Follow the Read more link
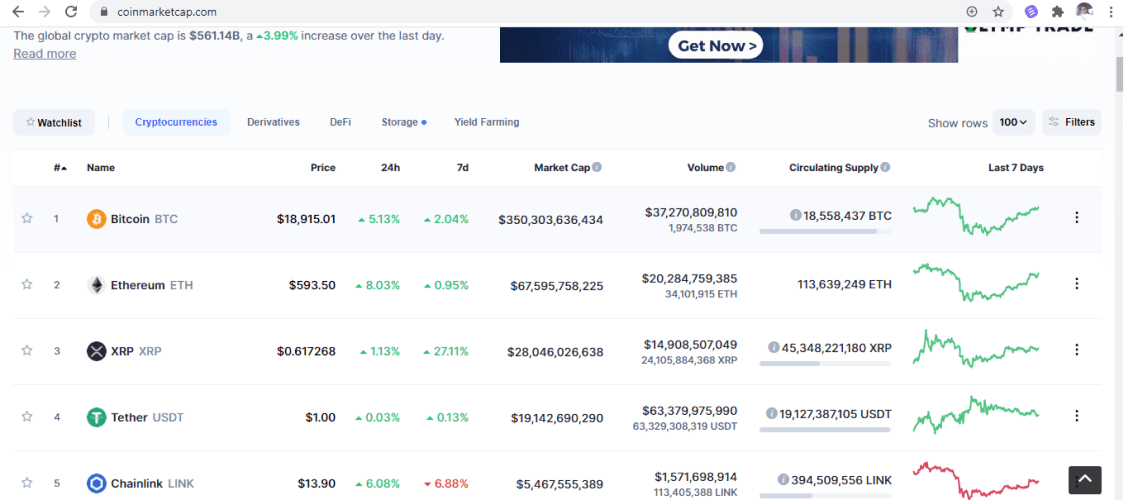This screenshot has height=500, width=1124. click(x=44, y=54)
